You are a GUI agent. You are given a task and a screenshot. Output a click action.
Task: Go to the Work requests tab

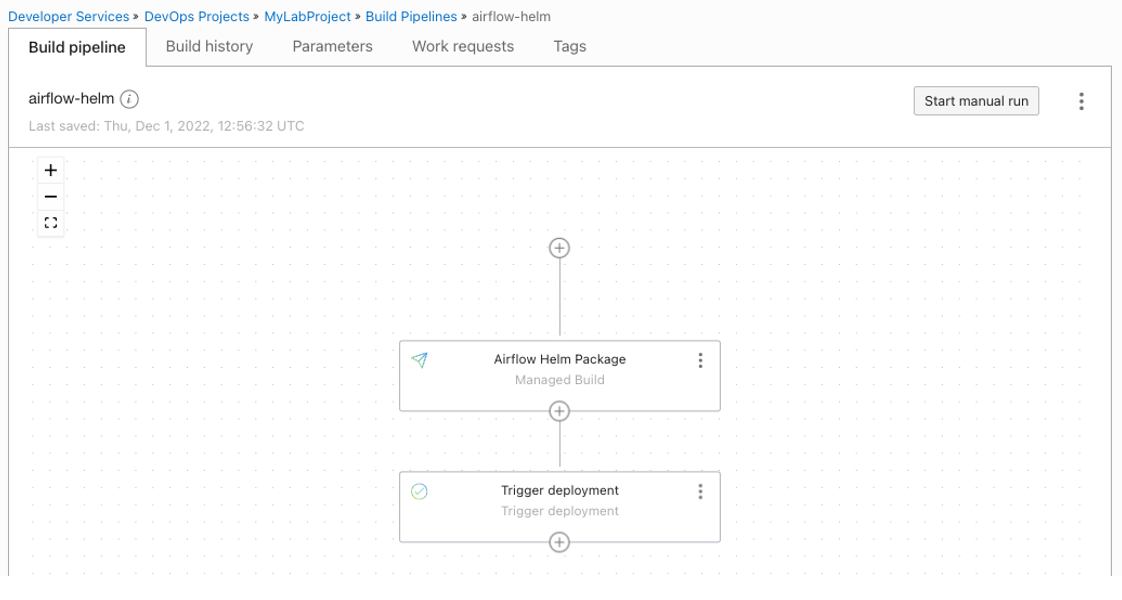click(x=463, y=46)
